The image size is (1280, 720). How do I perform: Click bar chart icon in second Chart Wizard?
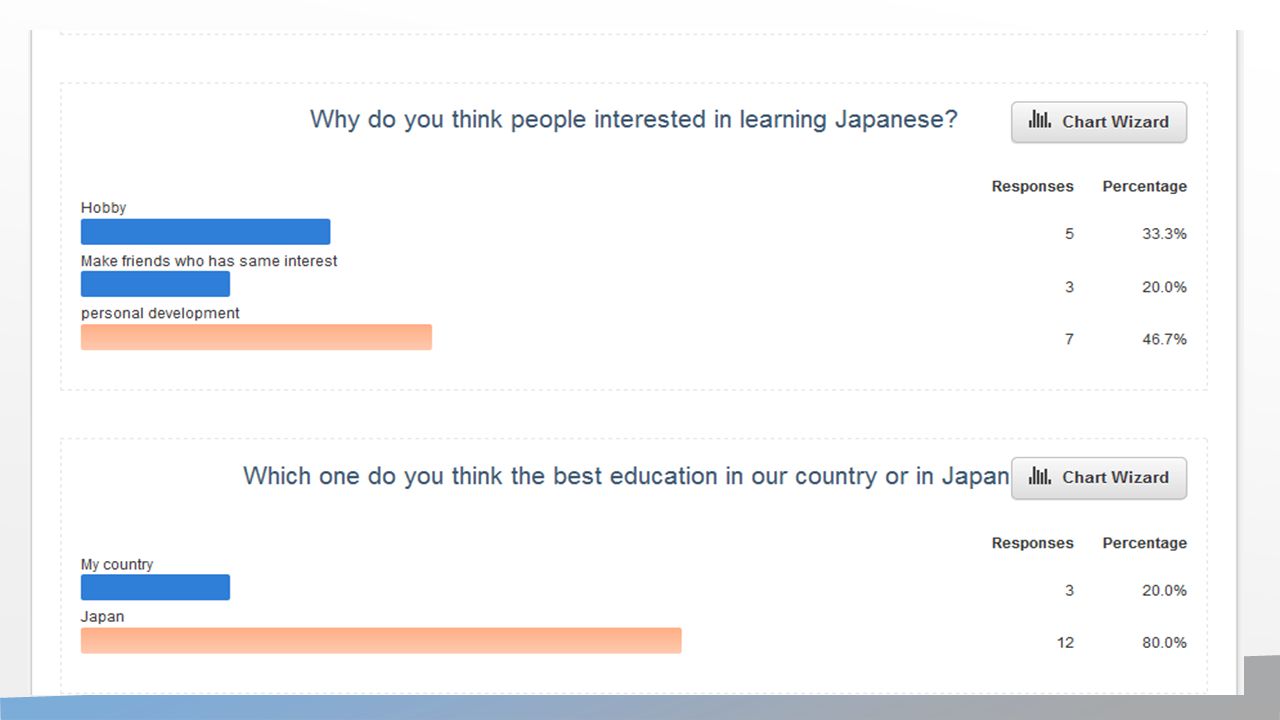coord(1040,477)
